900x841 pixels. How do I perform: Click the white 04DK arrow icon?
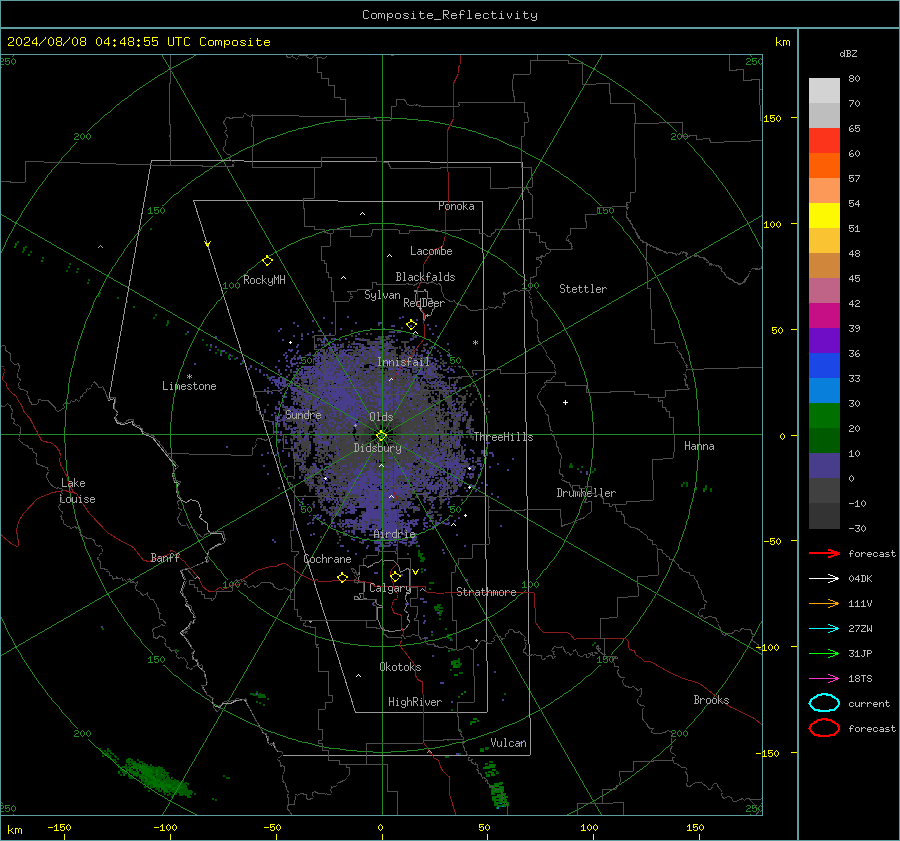(x=824, y=578)
